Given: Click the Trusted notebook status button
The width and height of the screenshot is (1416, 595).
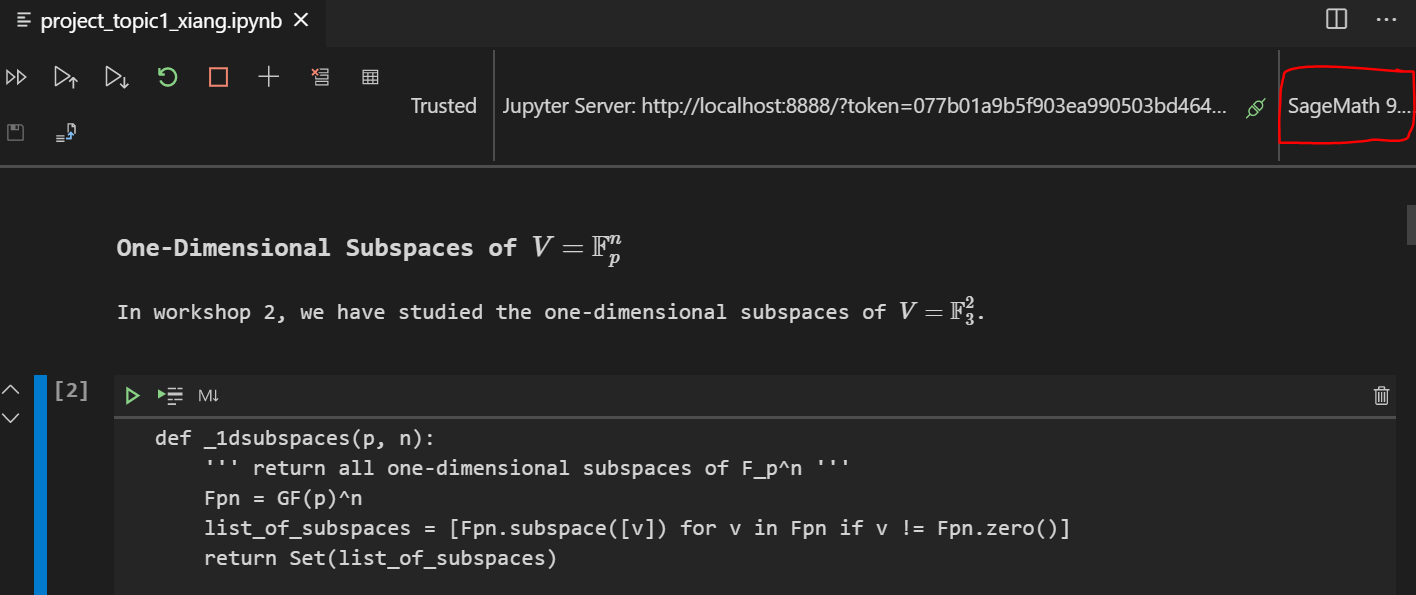Looking at the screenshot, I should (443, 106).
